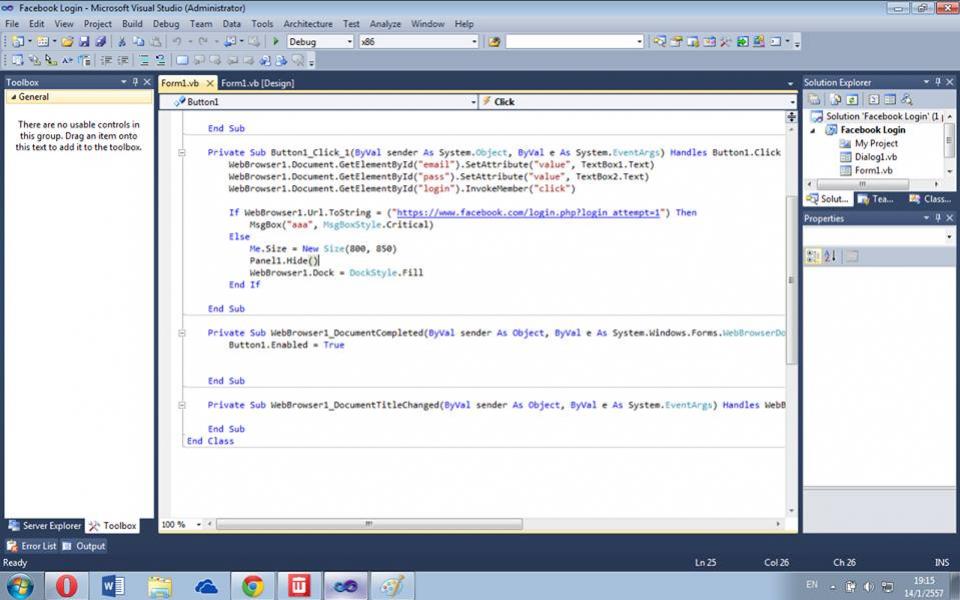This screenshot has width=960, height=600.
Task: Open Word from the Windows taskbar
Action: coord(113,587)
